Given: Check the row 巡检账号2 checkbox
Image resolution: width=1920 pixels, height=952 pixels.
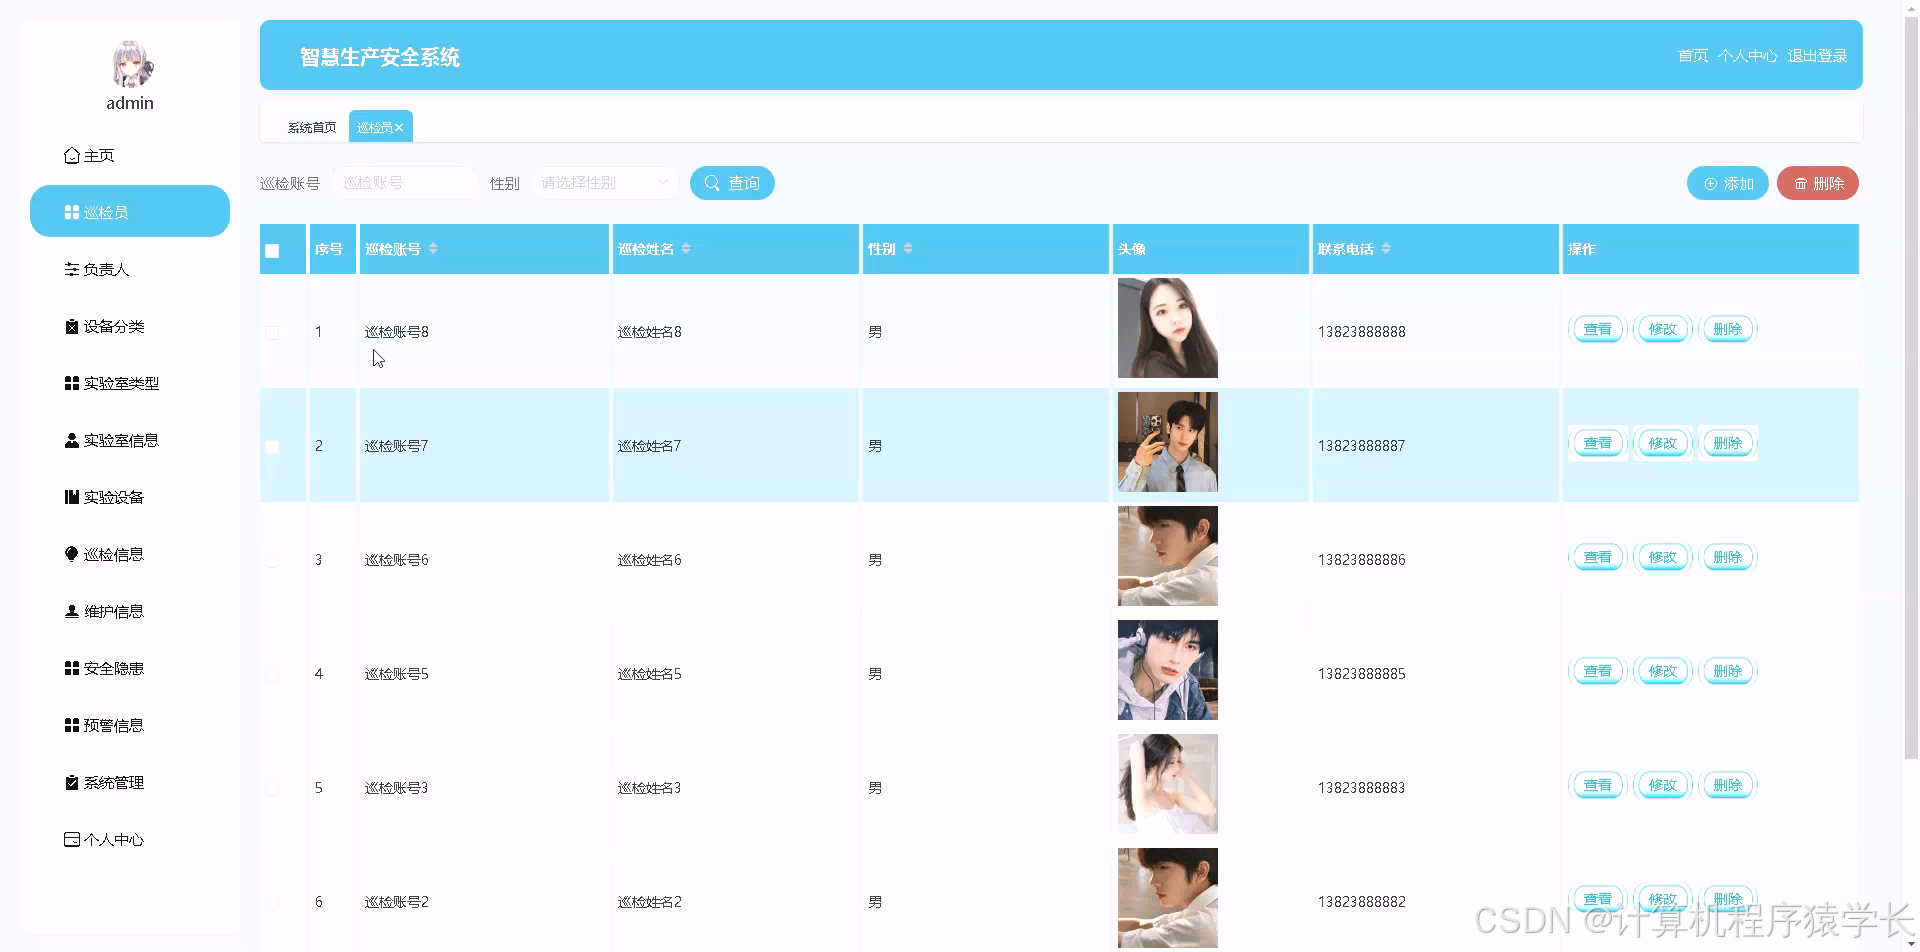Looking at the screenshot, I should click(272, 903).
